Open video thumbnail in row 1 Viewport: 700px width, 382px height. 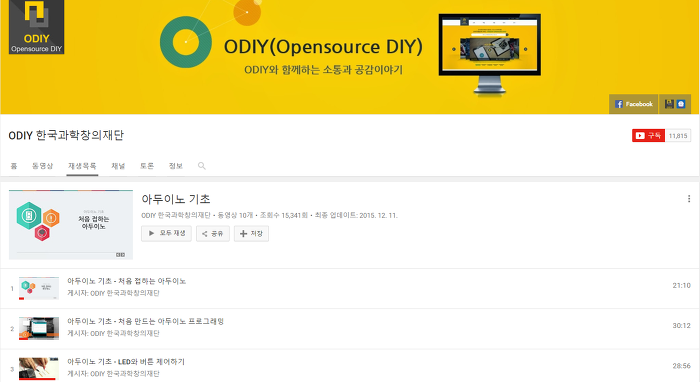tap(39, 288)
